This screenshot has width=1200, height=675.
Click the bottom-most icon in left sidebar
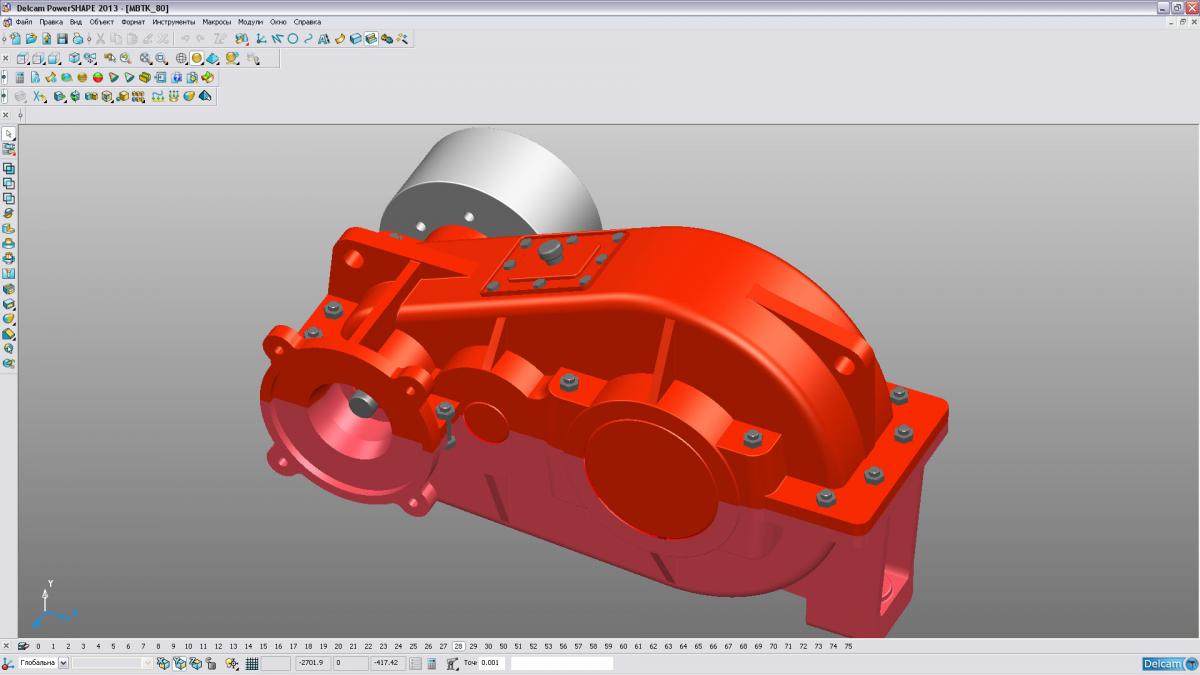point(9,364)
